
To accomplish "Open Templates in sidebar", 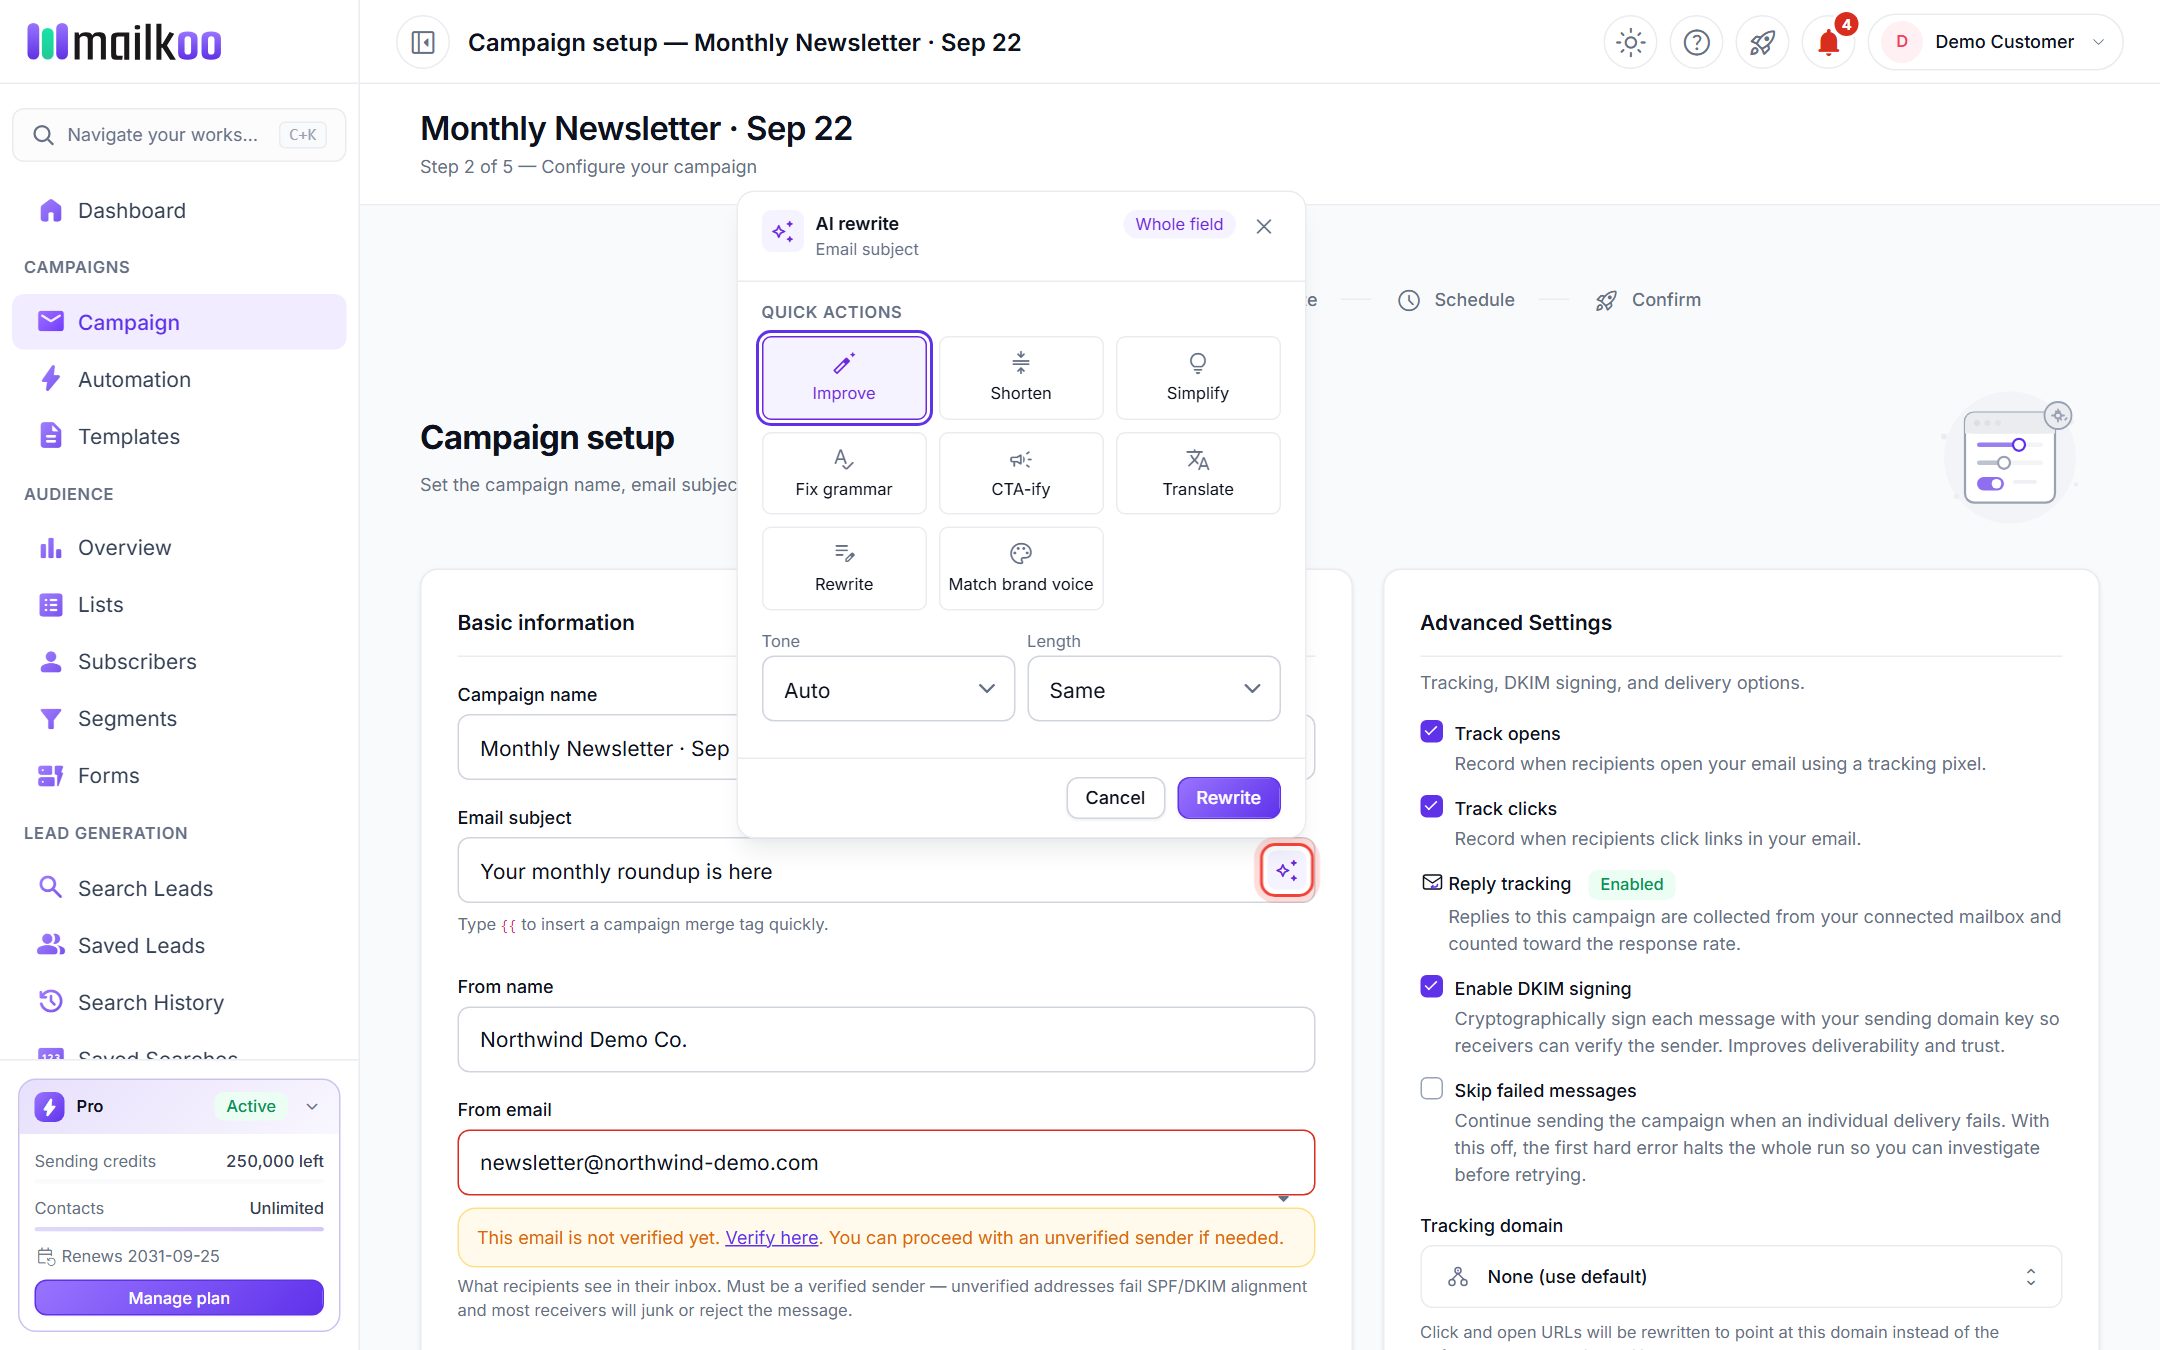I will tap(179, 436).
